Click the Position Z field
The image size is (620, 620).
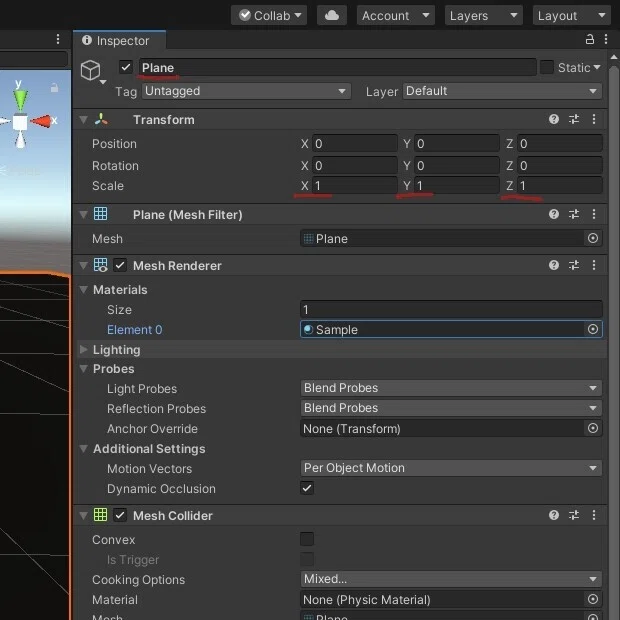[x=560, y=144]
